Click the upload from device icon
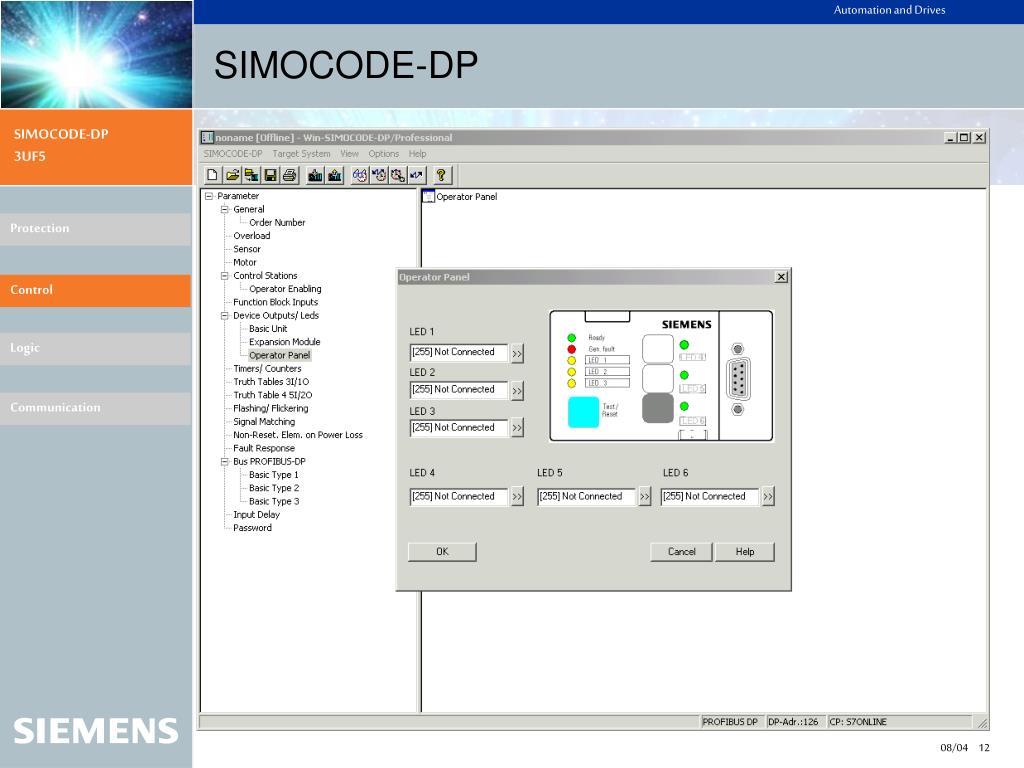This screenshot has width=1024, height=768. [x=335, y=175]
